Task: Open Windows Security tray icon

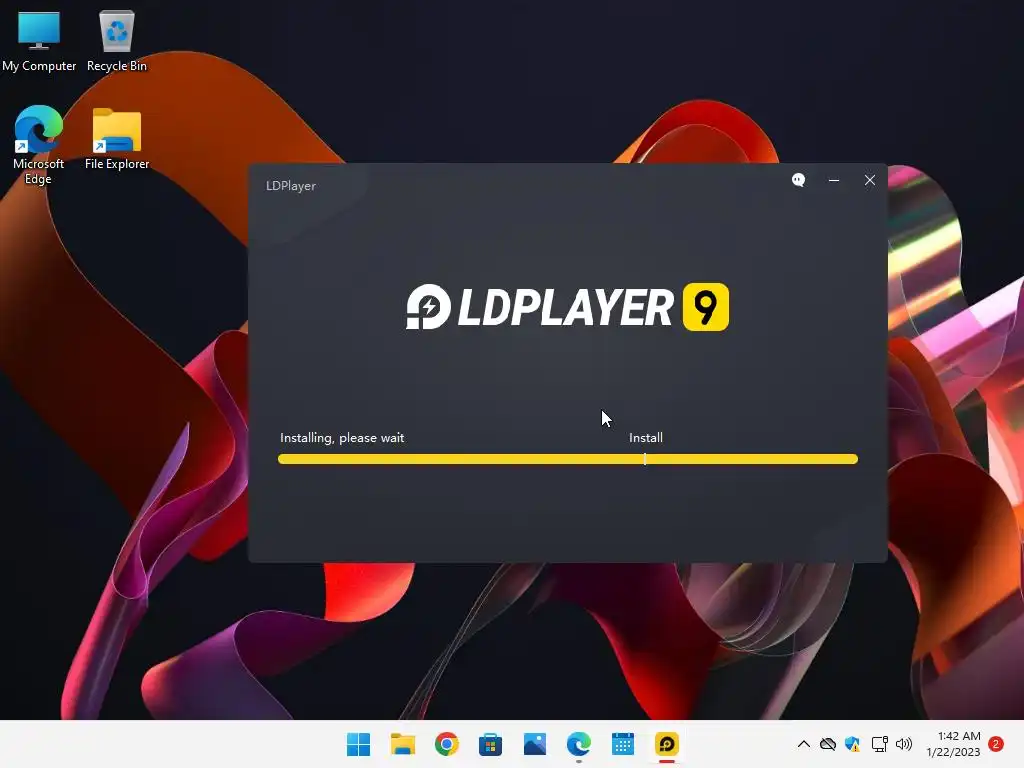Action: coord(852,744)
